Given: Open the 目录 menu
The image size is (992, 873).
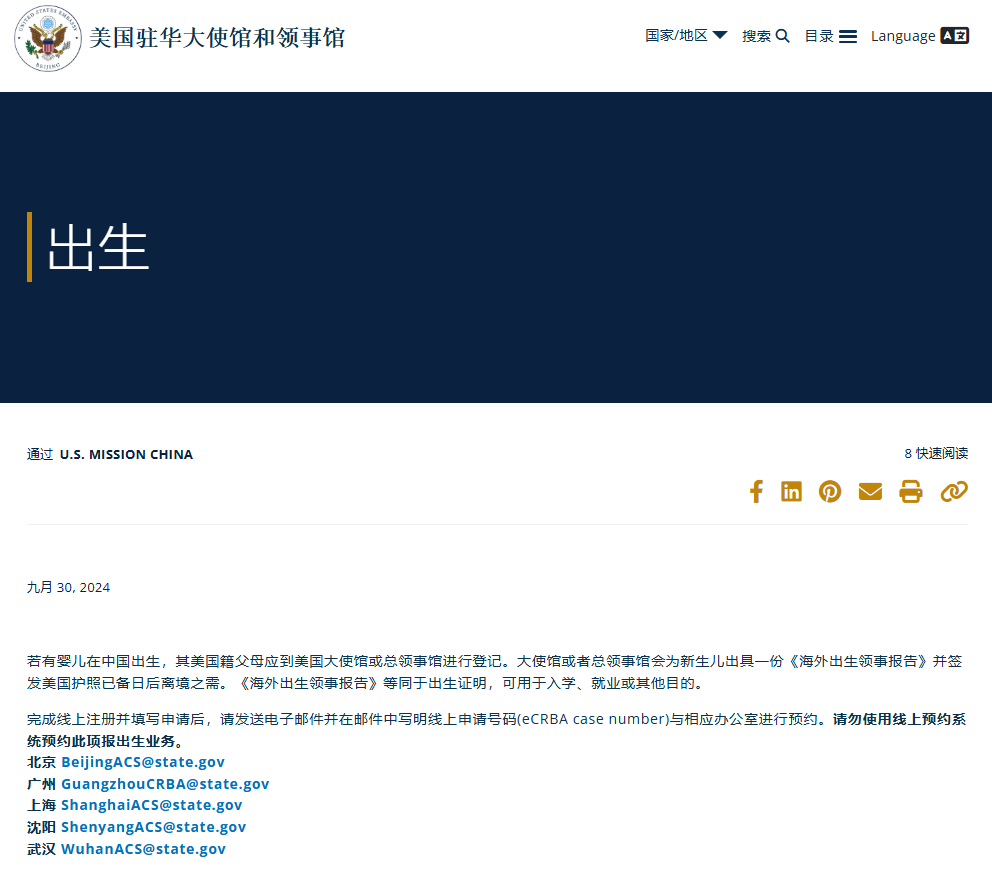Looking at the screenshot, I should (x=831, y=36).
